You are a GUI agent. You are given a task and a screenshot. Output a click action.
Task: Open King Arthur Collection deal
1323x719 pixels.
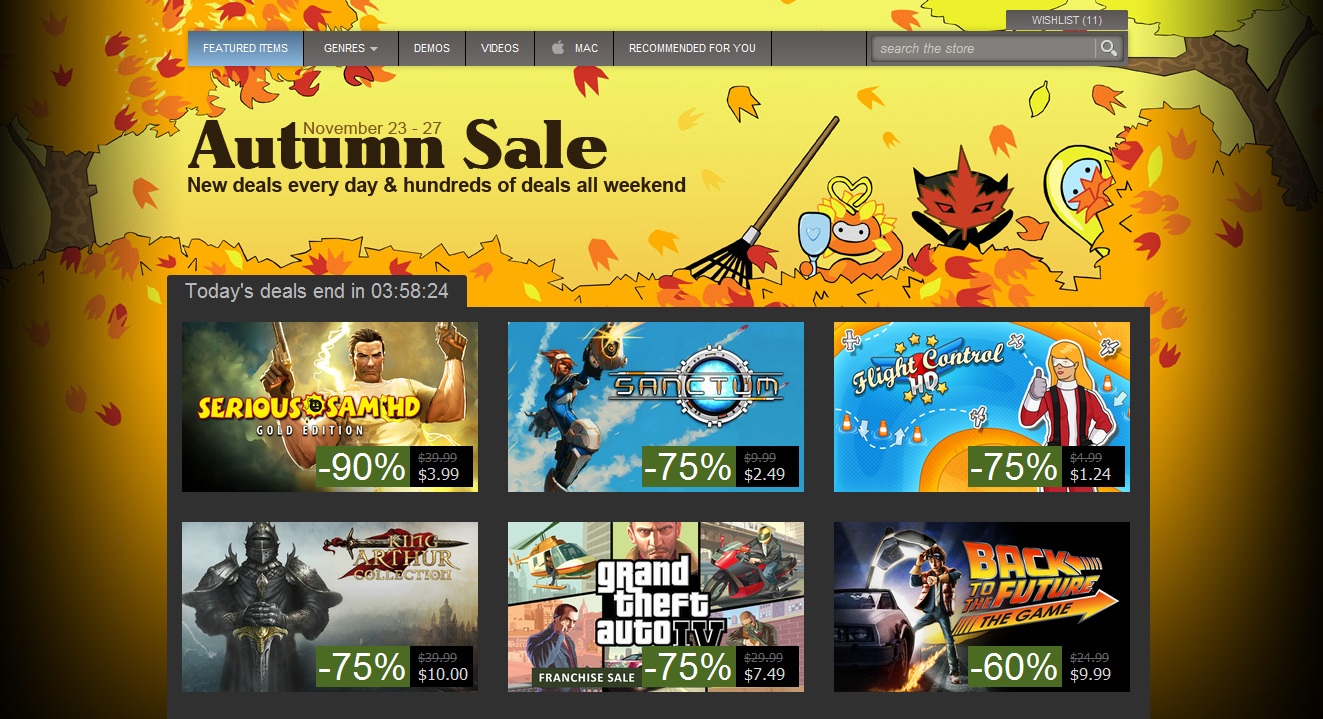[330, 607]
